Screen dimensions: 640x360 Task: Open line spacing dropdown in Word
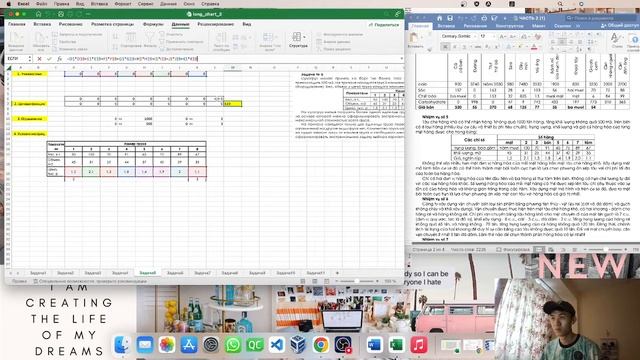tap(591, 42)
